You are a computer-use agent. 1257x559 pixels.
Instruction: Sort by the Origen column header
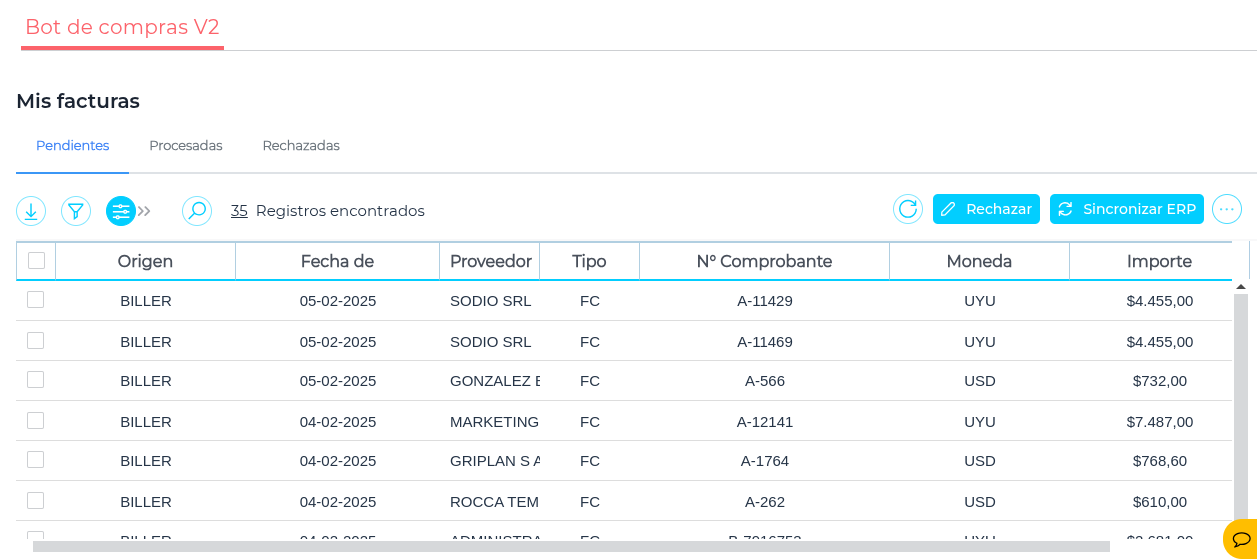146,261
